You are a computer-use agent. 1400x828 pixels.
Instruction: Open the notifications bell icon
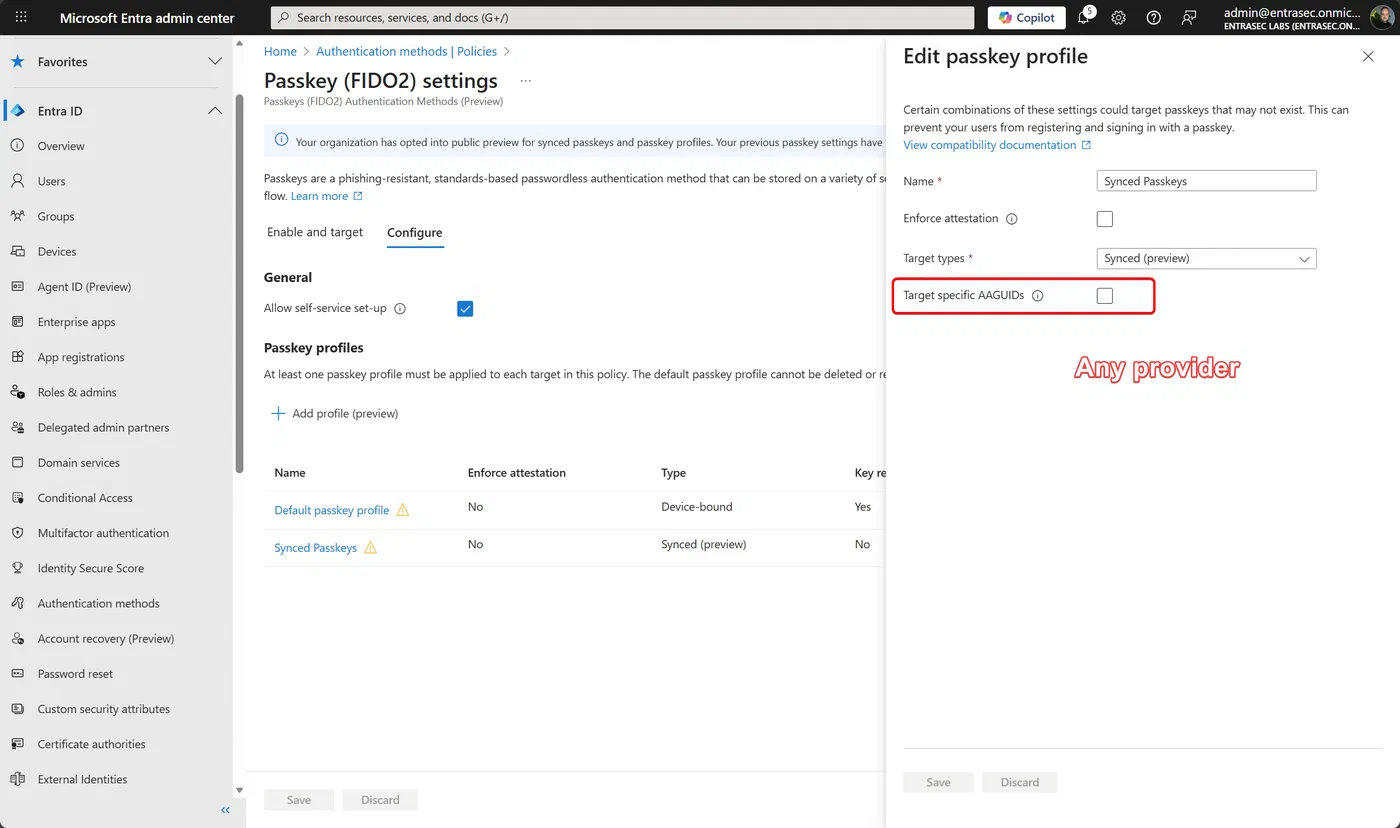(1085, 17)
